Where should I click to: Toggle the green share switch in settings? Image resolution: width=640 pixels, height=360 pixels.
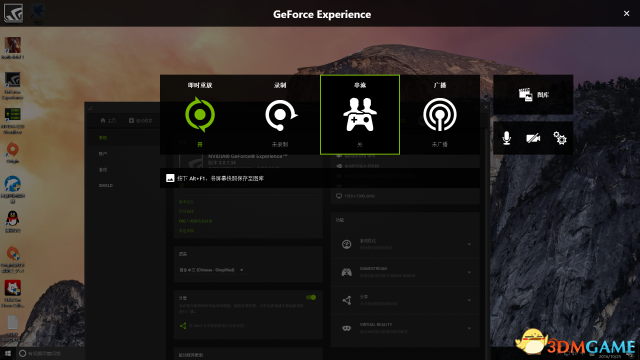click(x=311, y=297)
